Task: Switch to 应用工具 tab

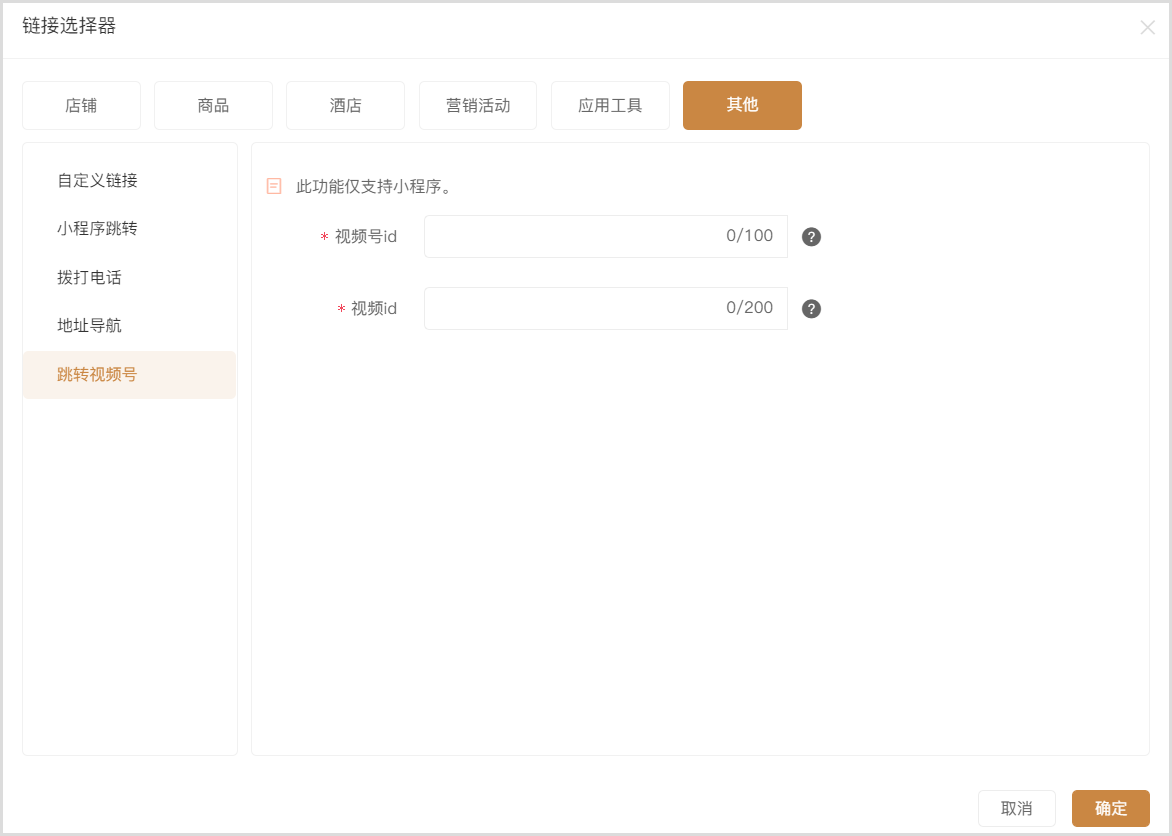Action: (x=610, y=106)
